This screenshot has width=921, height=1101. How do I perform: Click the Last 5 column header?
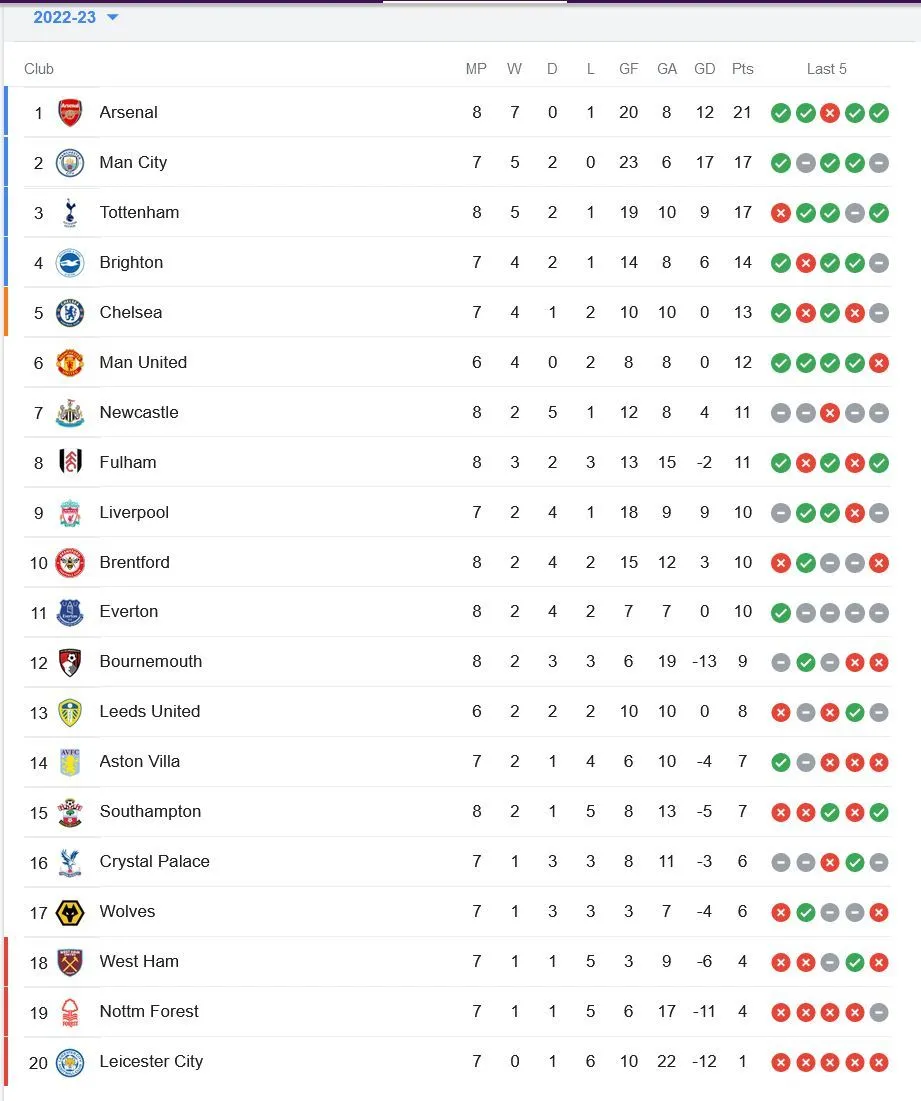pyautogui.click(x=827, y=69)
